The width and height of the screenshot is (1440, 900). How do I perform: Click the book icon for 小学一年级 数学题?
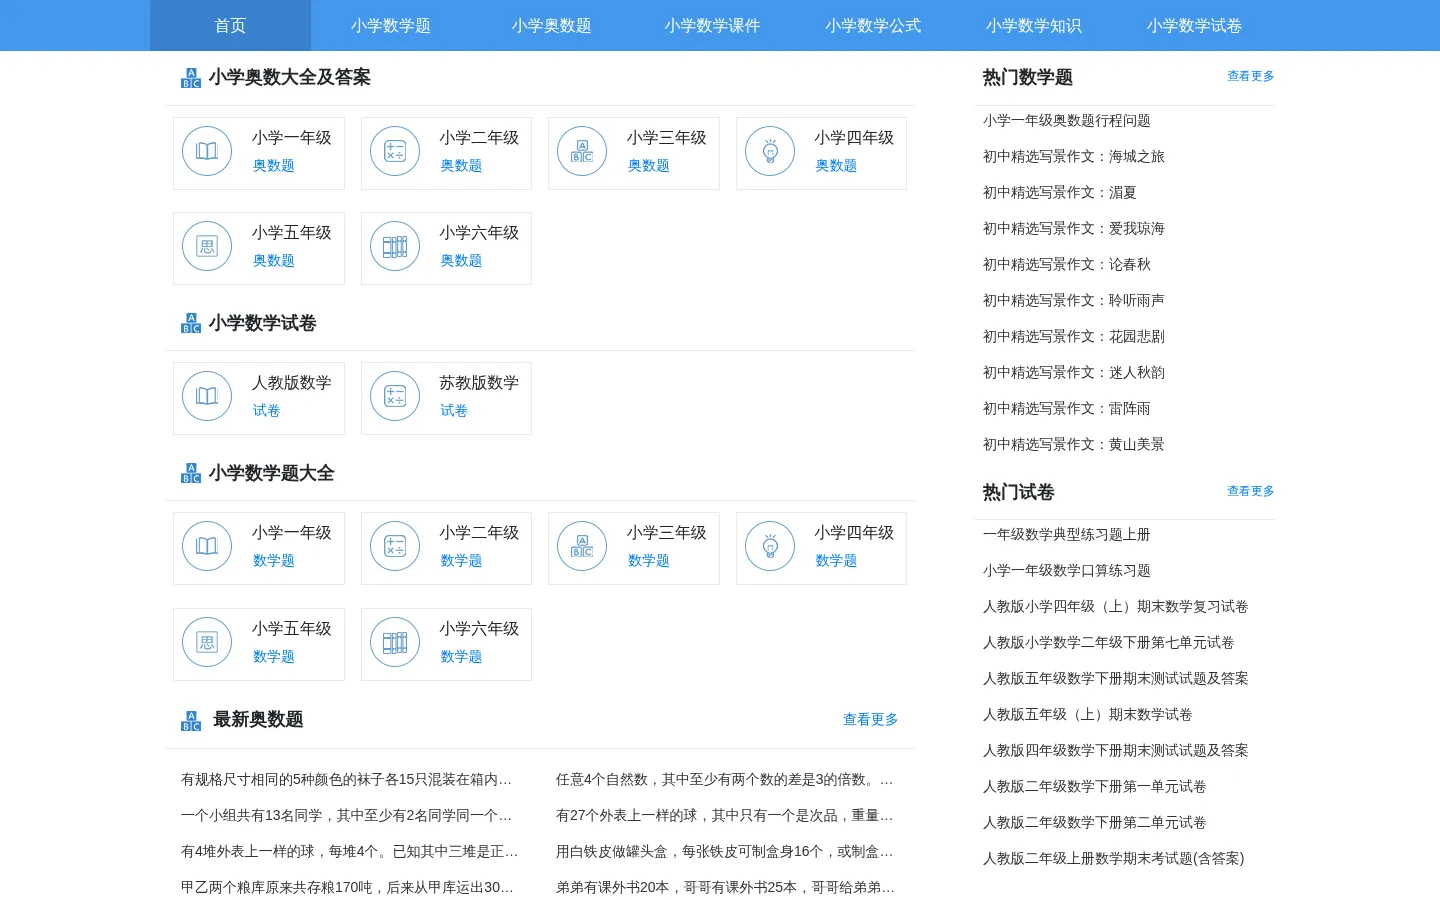tap(207, 546)
